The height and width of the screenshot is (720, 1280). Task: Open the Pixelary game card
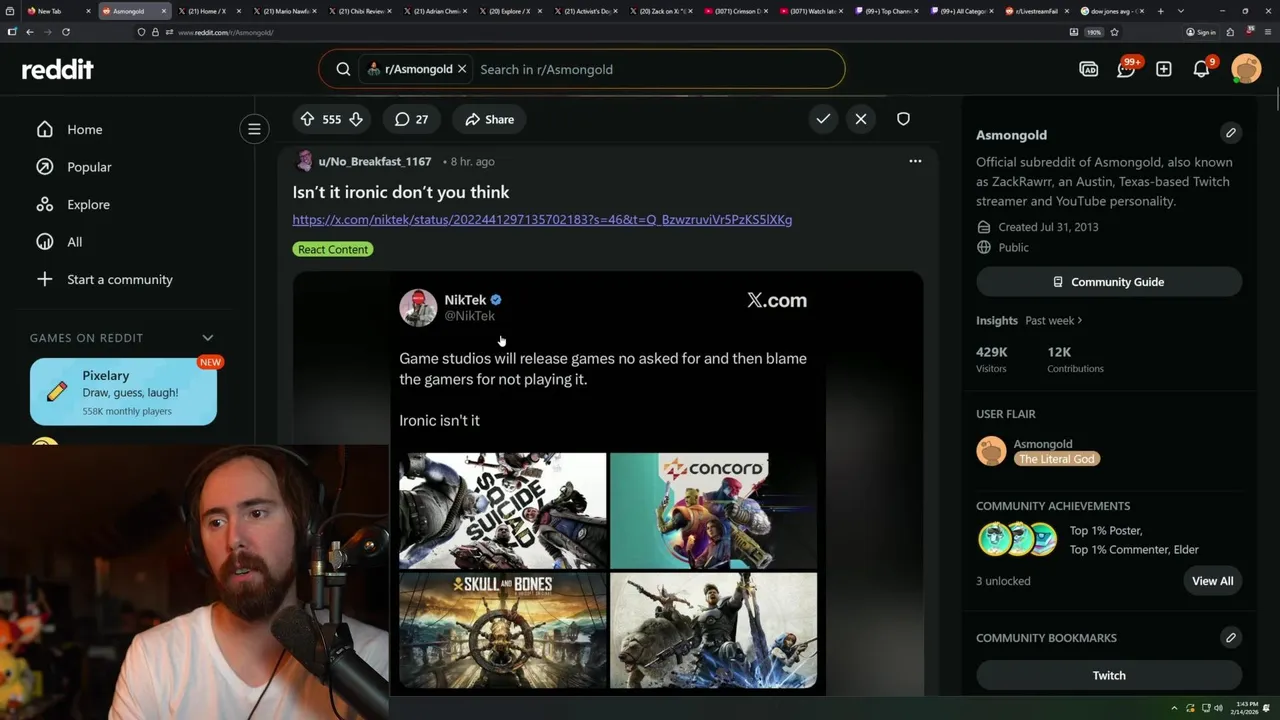[123, 392]
